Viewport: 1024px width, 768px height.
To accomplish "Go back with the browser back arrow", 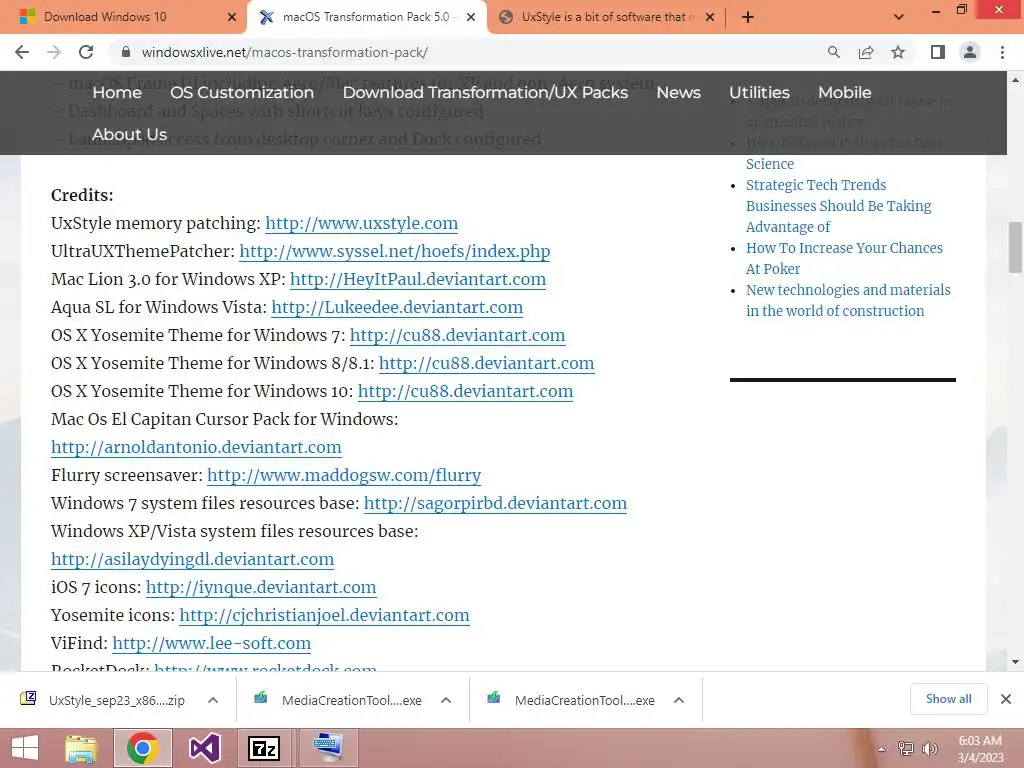I will click(x=22, y=52).
